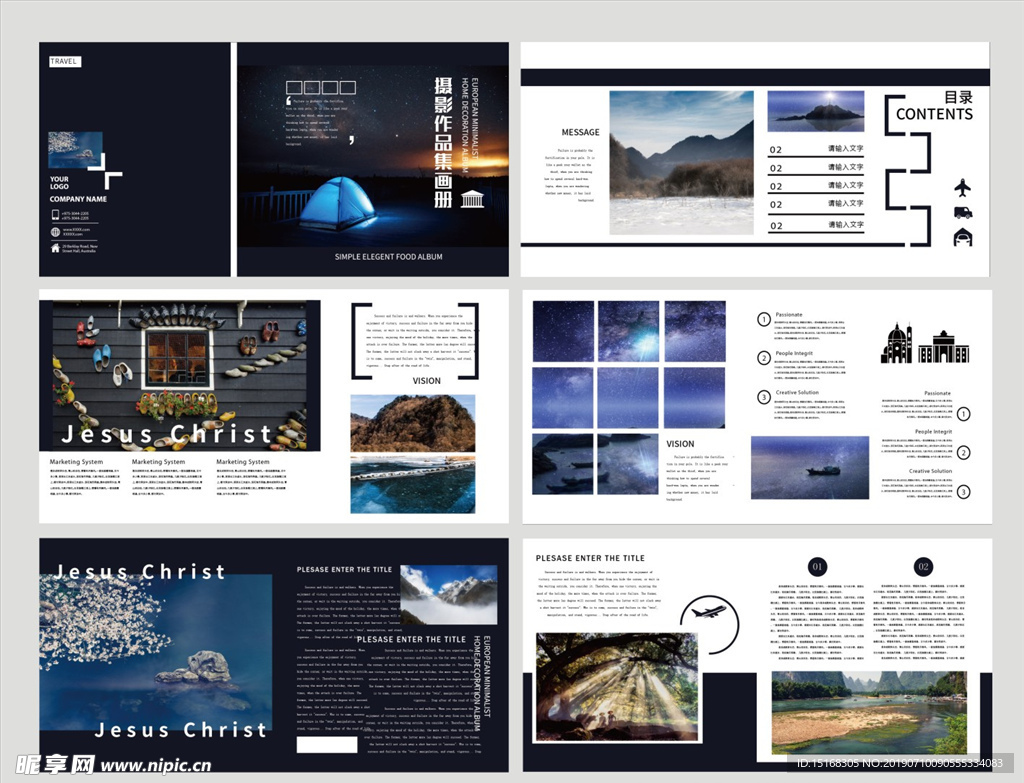Select the blue tent cover photo
Image resolution: width=1024 pixels, height=783 pixels.
tap(372, 157)
